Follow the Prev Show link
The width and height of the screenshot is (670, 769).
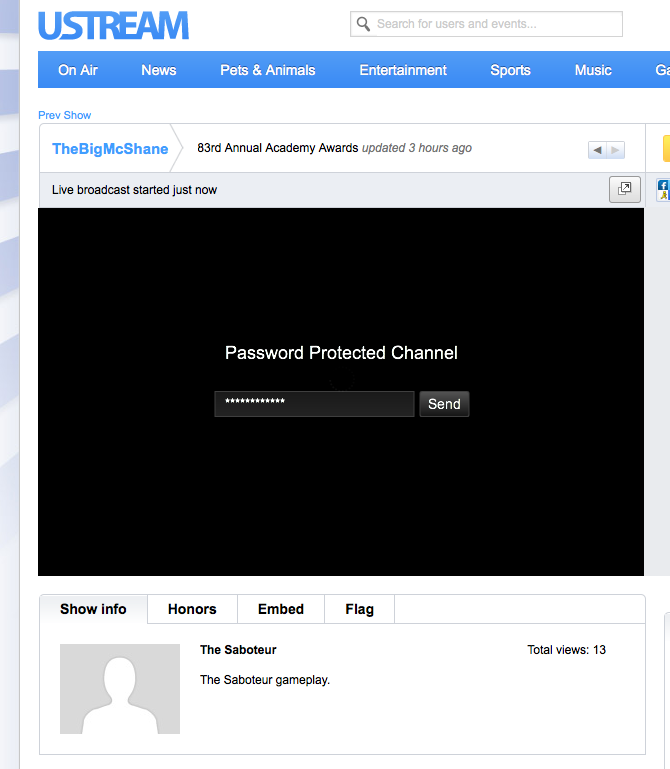pyautogui.click(x=64, y=115)
